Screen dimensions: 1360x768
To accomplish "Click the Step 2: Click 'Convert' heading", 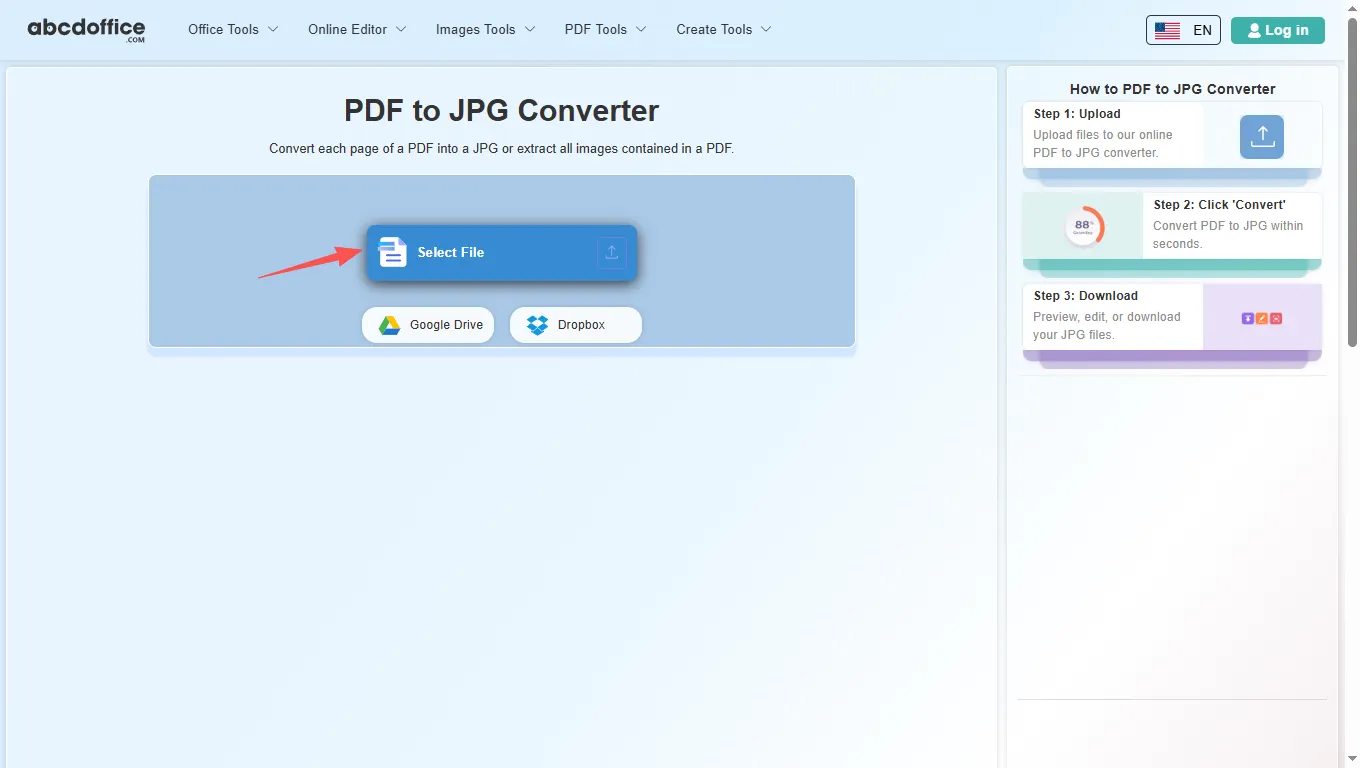I will (1220, 205).
